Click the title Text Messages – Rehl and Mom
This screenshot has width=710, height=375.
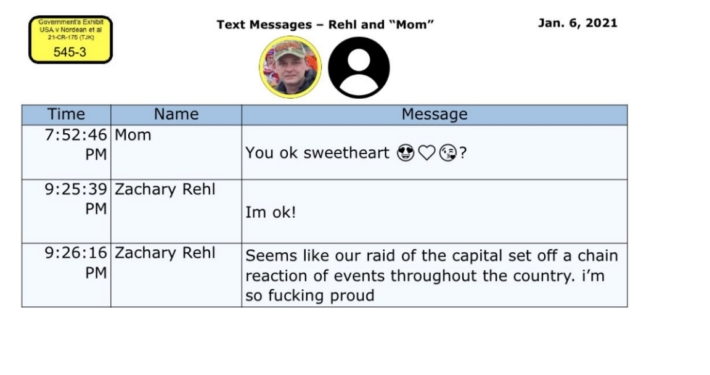pyautogui.click(x=325, y=24)
